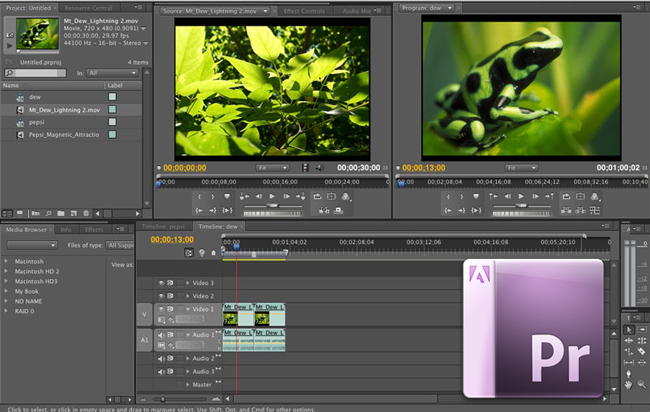Click Lift button in Program monitor
Screen dimensions: 650x412
pyautogui.click(x=566, y=211)
